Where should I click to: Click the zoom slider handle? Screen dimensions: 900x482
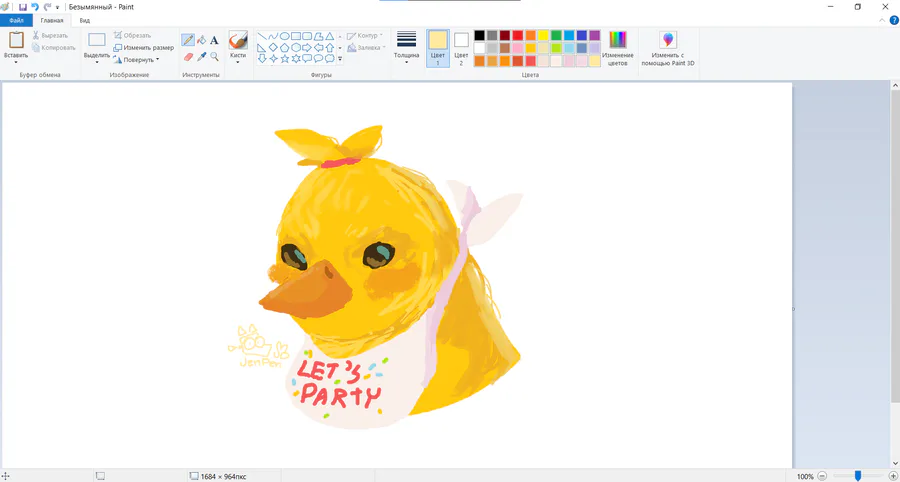point(858,476)
